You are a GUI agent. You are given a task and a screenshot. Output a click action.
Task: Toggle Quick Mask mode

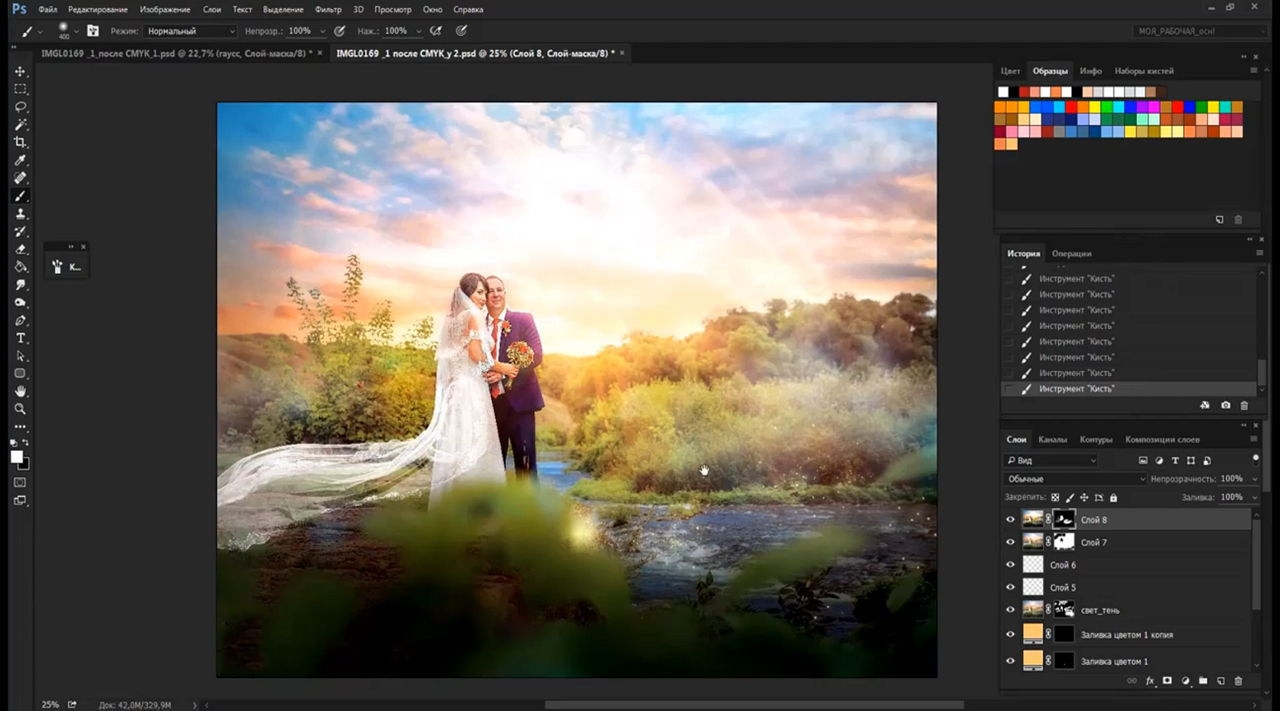coord(20,483)
